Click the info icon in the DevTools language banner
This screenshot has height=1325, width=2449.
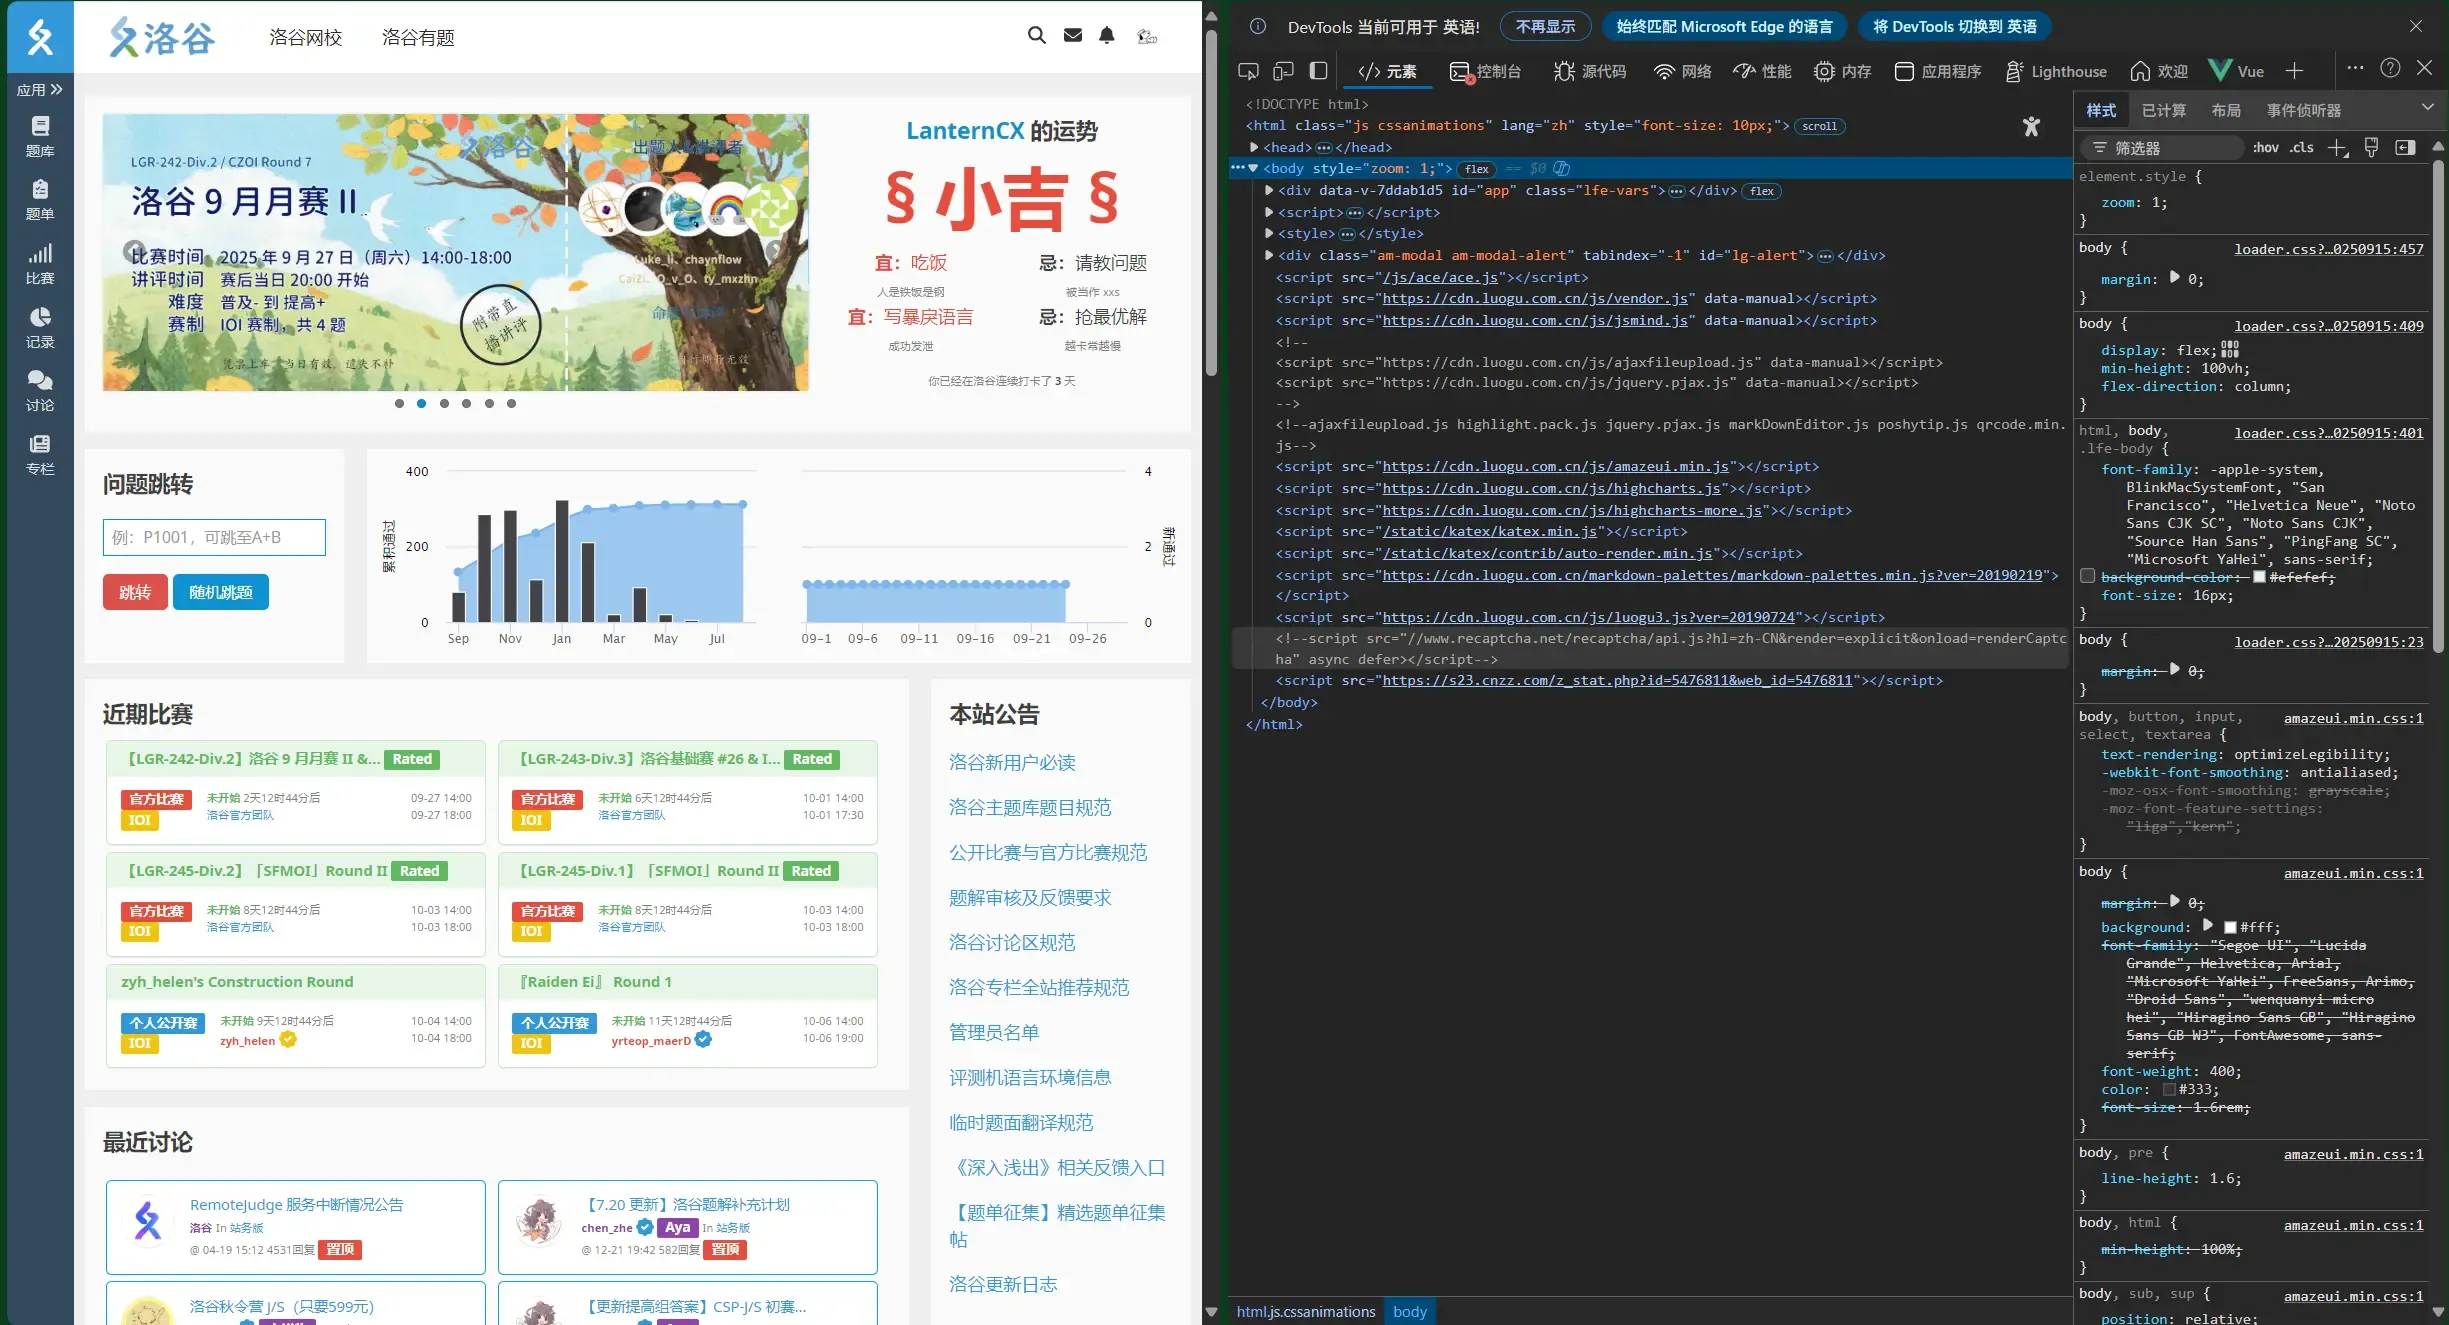[x=1258, y=26]
